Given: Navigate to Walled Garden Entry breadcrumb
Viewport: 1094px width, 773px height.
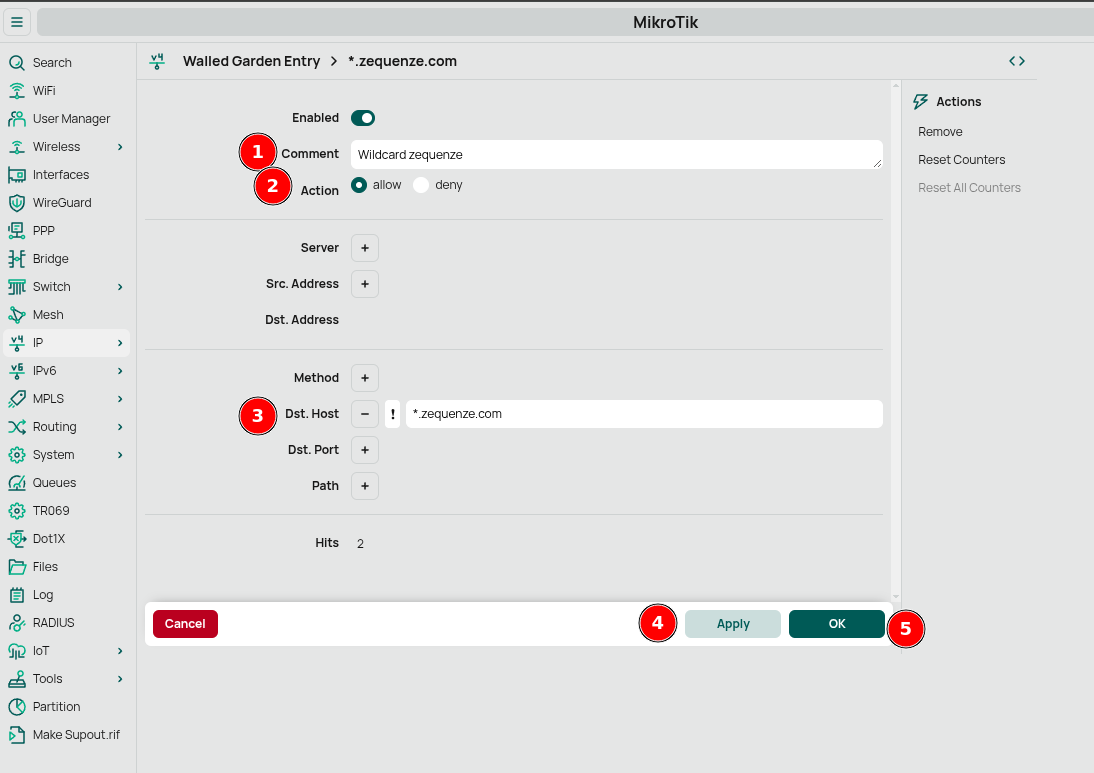Looking at the screenshot, I should click(251, 61).
